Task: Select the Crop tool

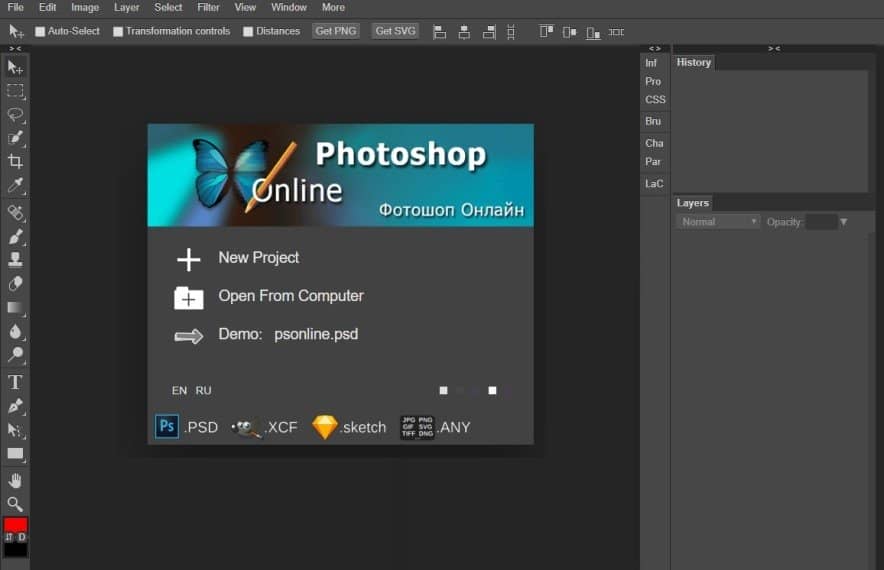Action: click(x=15, y=162)
